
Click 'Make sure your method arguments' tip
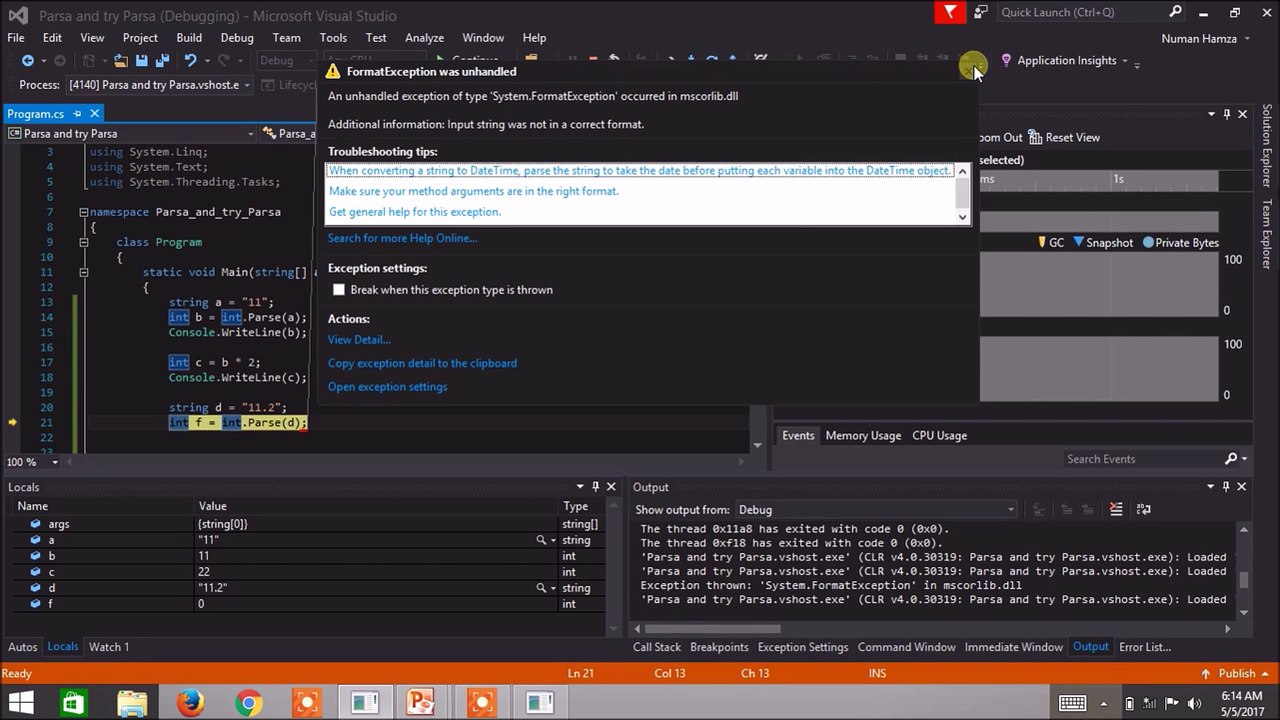474,191
